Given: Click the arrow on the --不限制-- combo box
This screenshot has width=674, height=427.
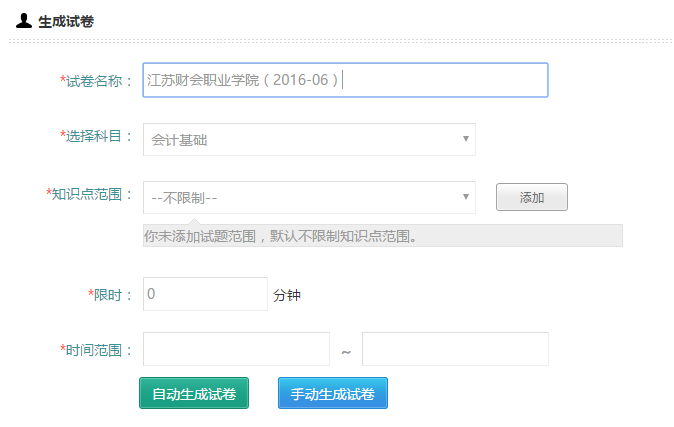Looking at the screenshot, I should pos(465,197).
